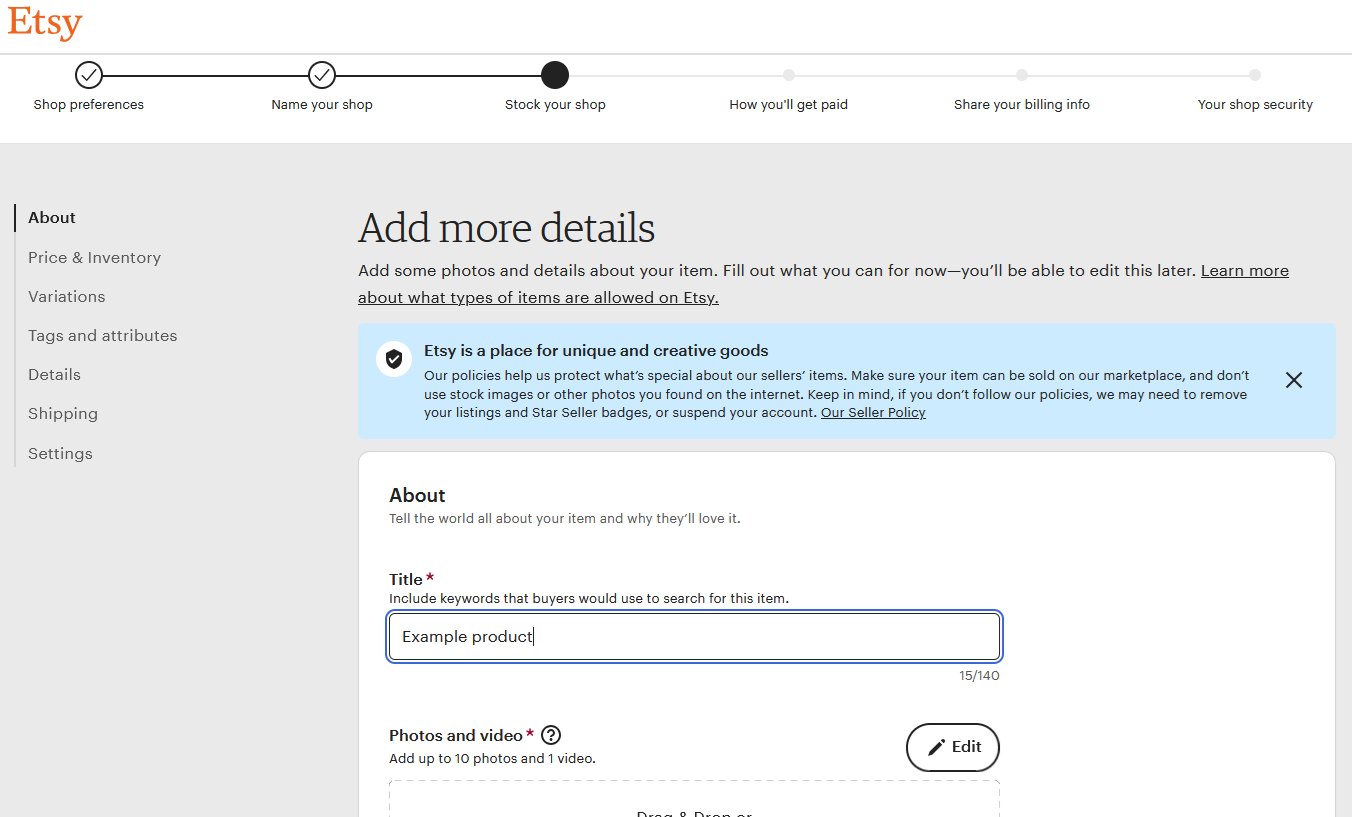Navigate to Details in the sidebar
Viewport: 1352px width, 817px height.
pyautogui.click(x=54, y=374)
